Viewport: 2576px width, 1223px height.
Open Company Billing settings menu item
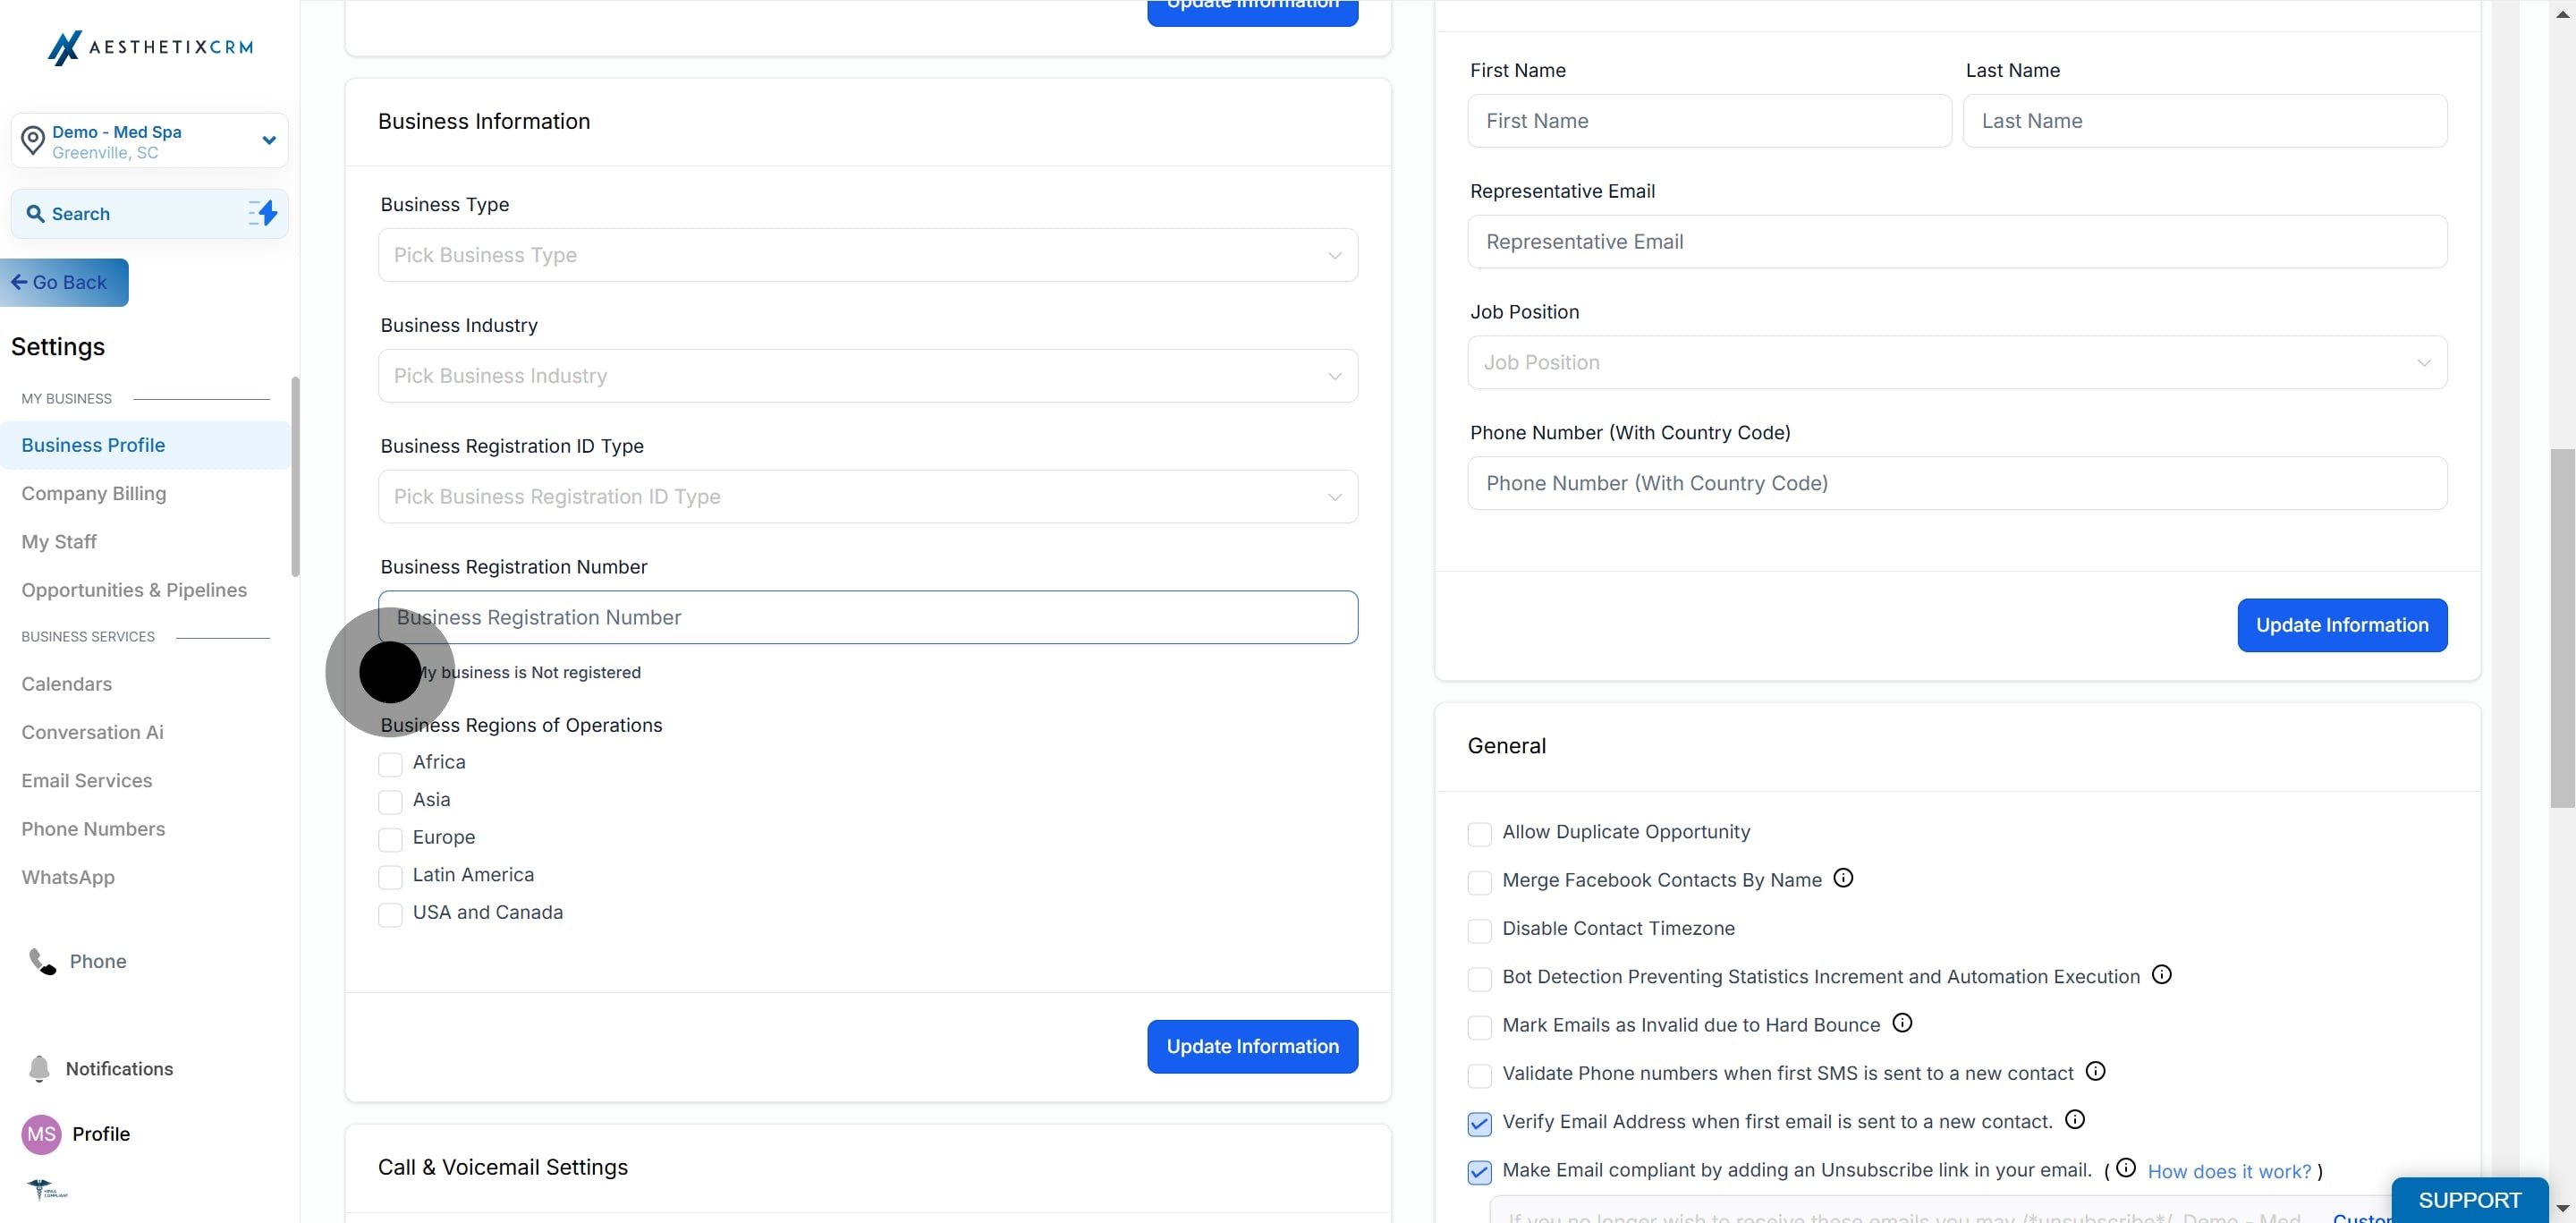tap(94, 494)
